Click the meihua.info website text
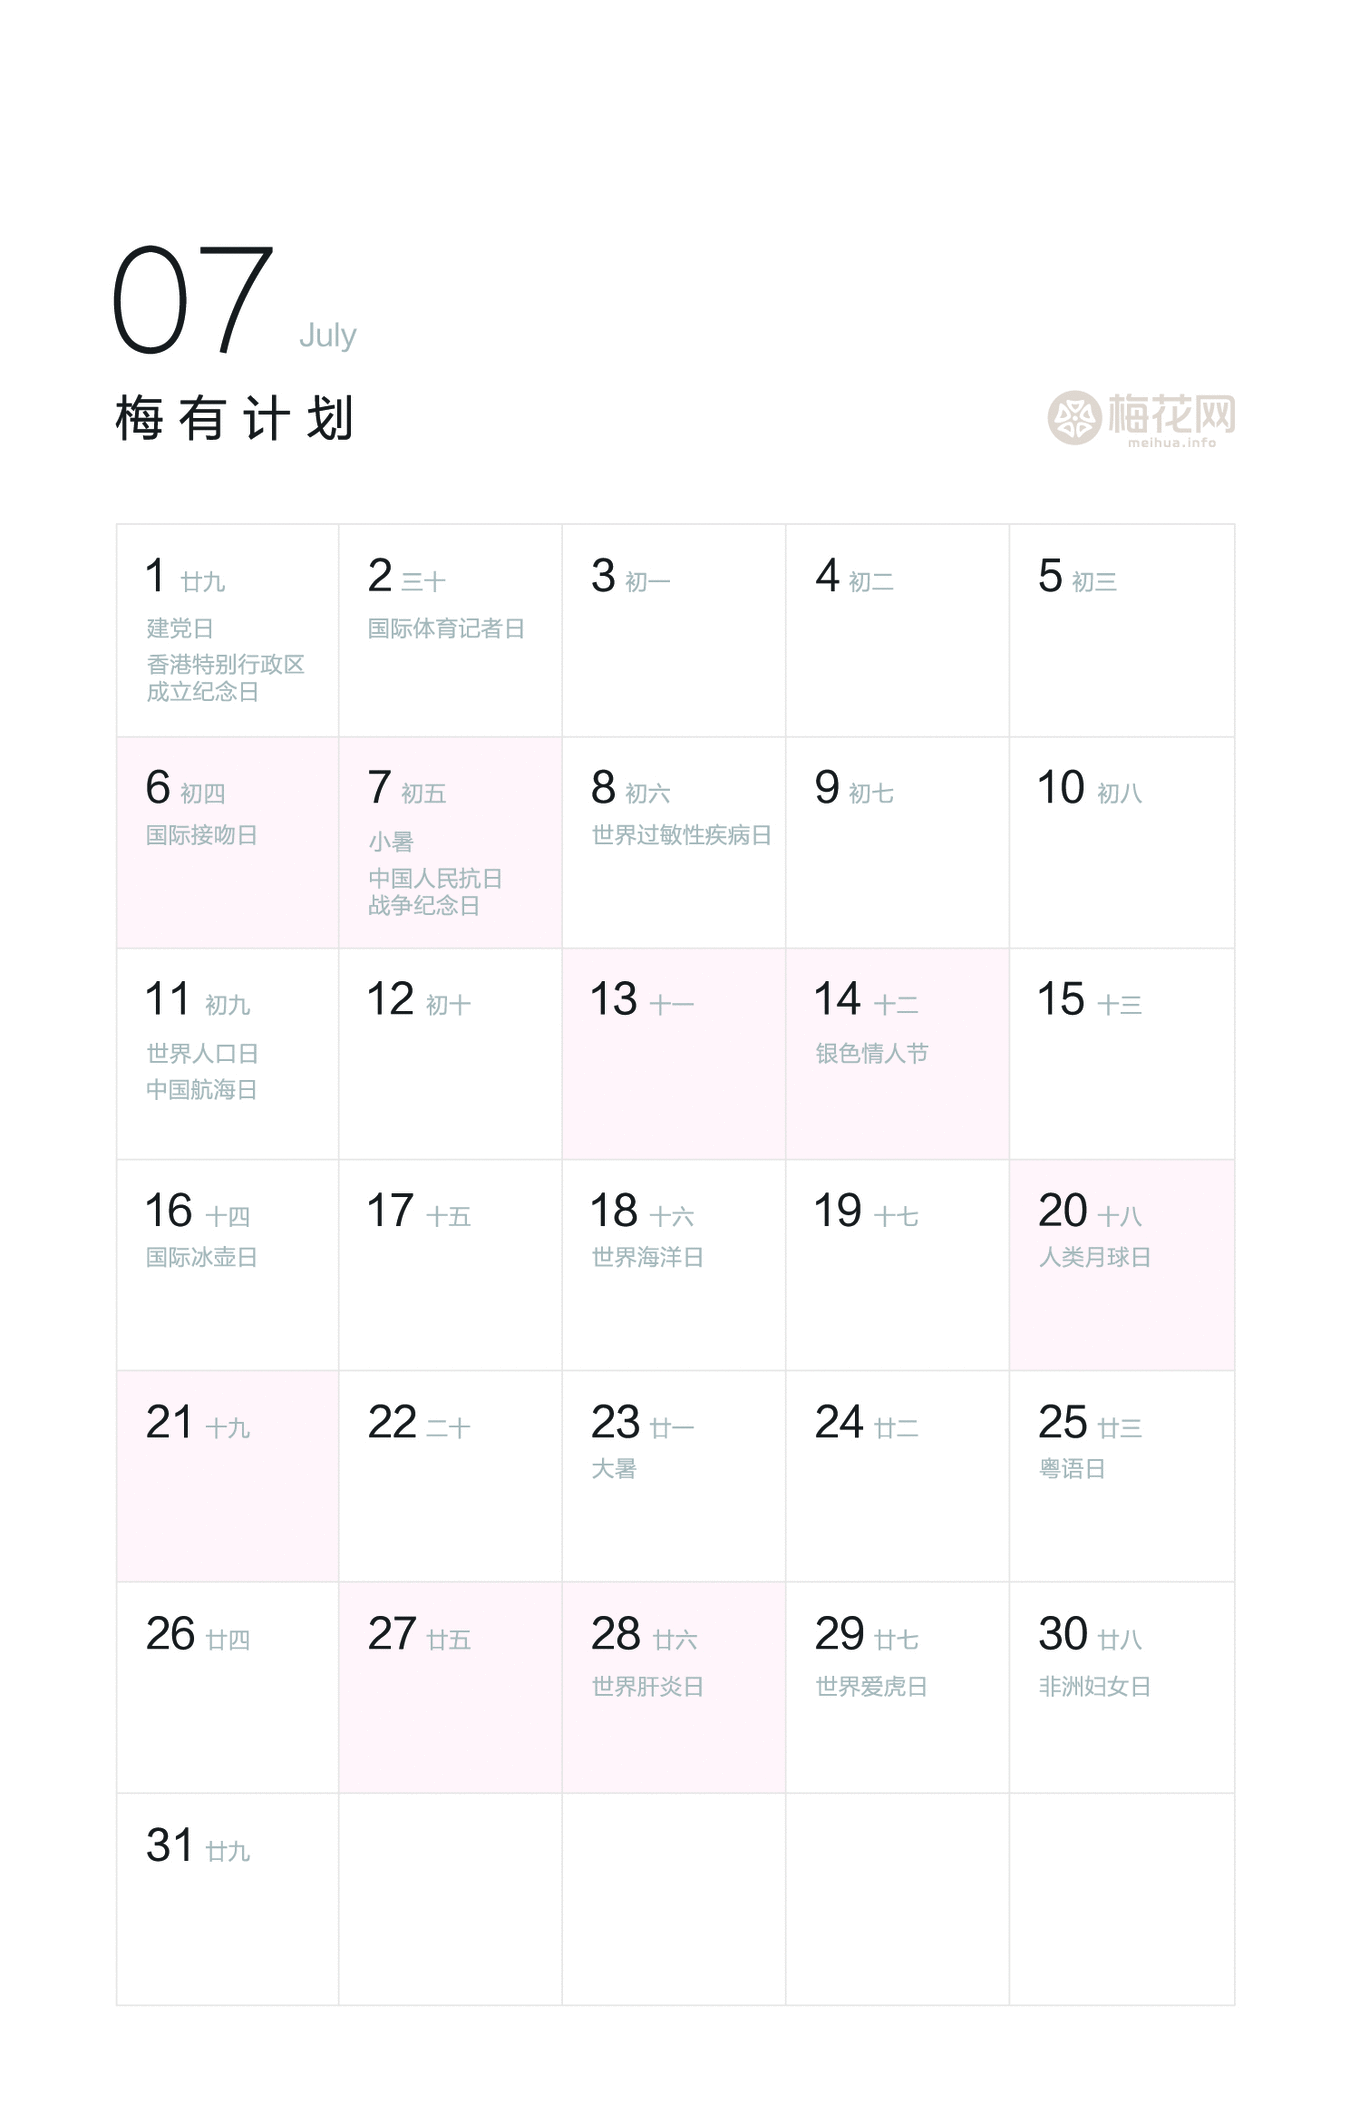 pos(1171,442)
